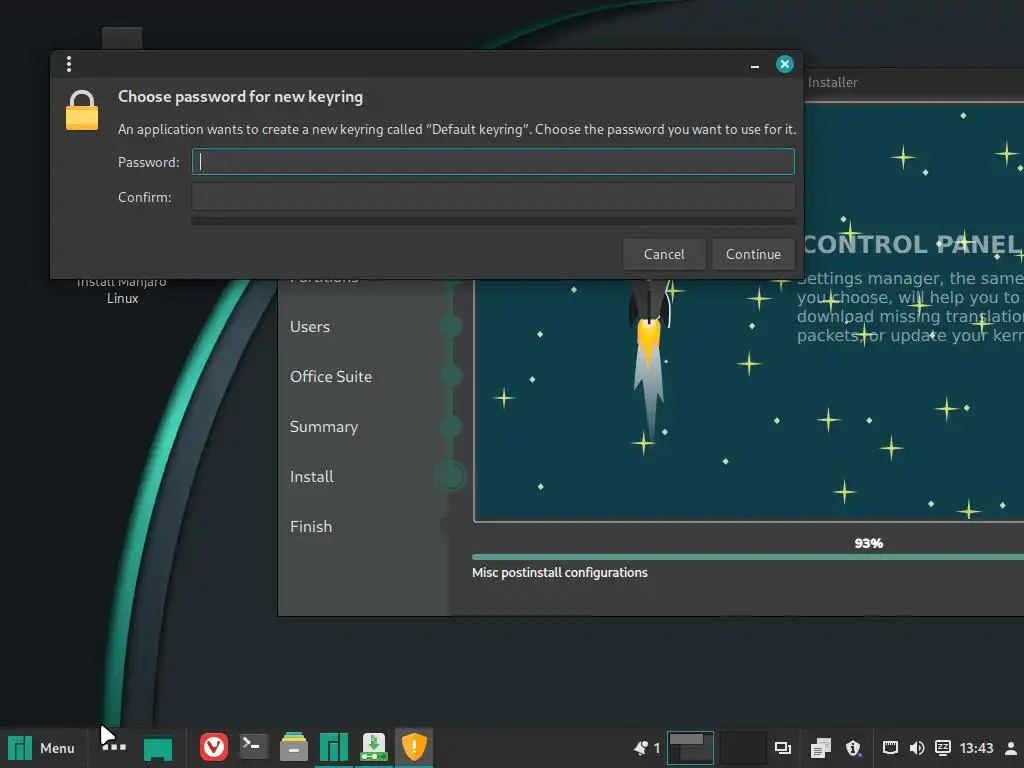Click the window switcher overlapping squares icon
The width and height of the screenshot is (1024, 768).
coord(782,748)
